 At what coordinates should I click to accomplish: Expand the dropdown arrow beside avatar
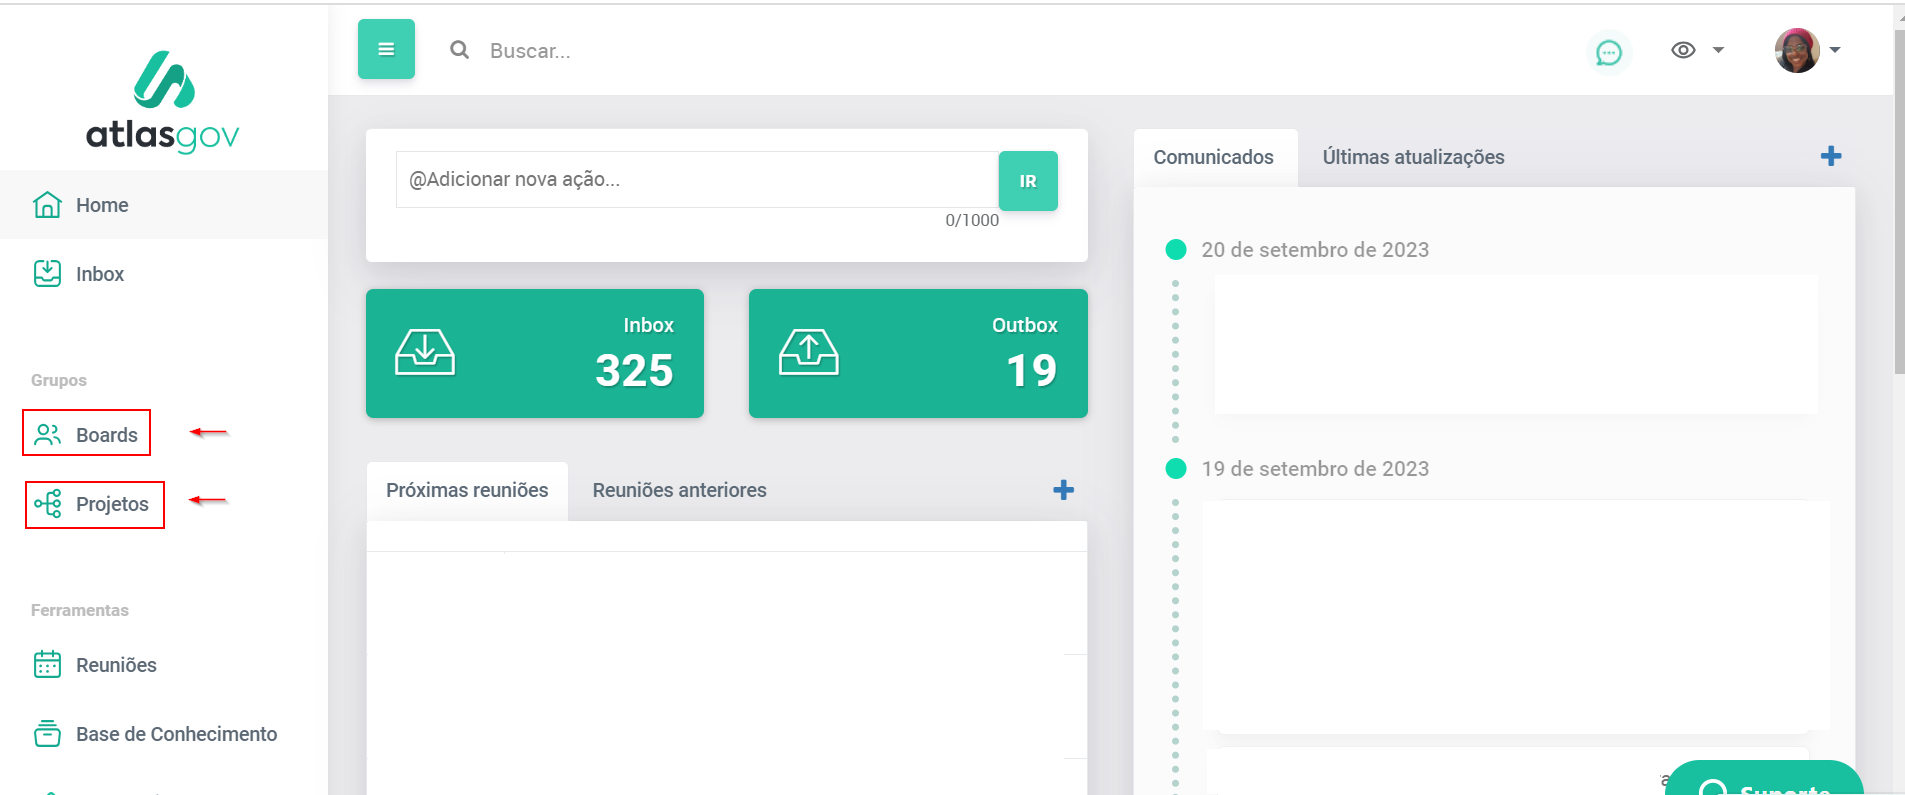pos(1835,50)
